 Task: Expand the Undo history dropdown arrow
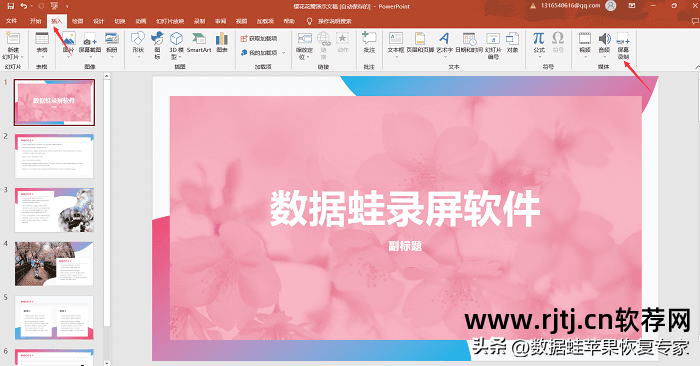point(31,6)
